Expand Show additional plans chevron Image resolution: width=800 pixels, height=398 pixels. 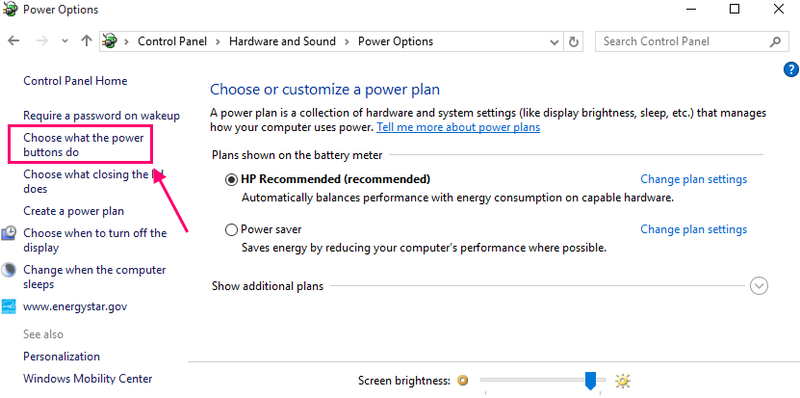(759, 286)
